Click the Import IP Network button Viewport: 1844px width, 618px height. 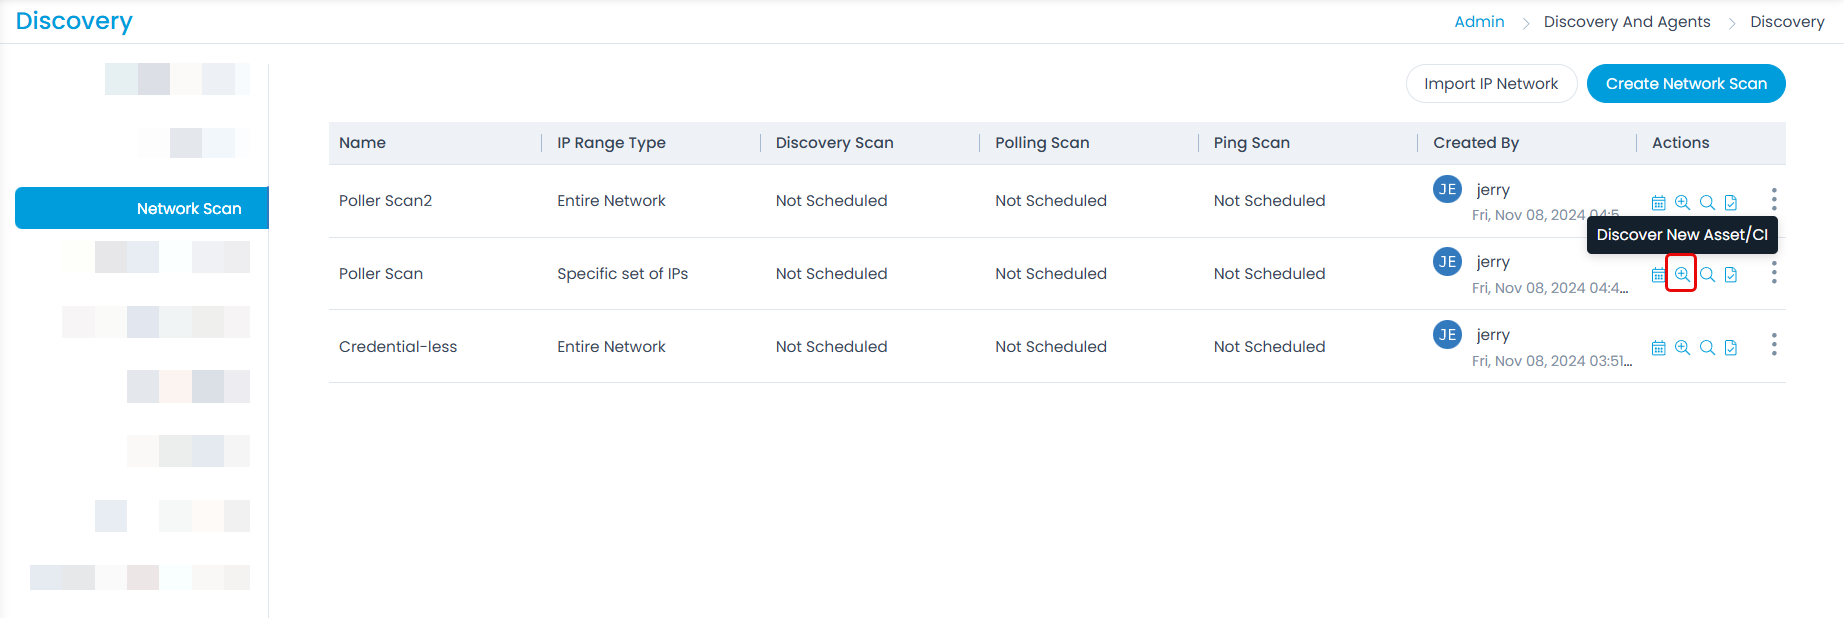[1491, 84]
